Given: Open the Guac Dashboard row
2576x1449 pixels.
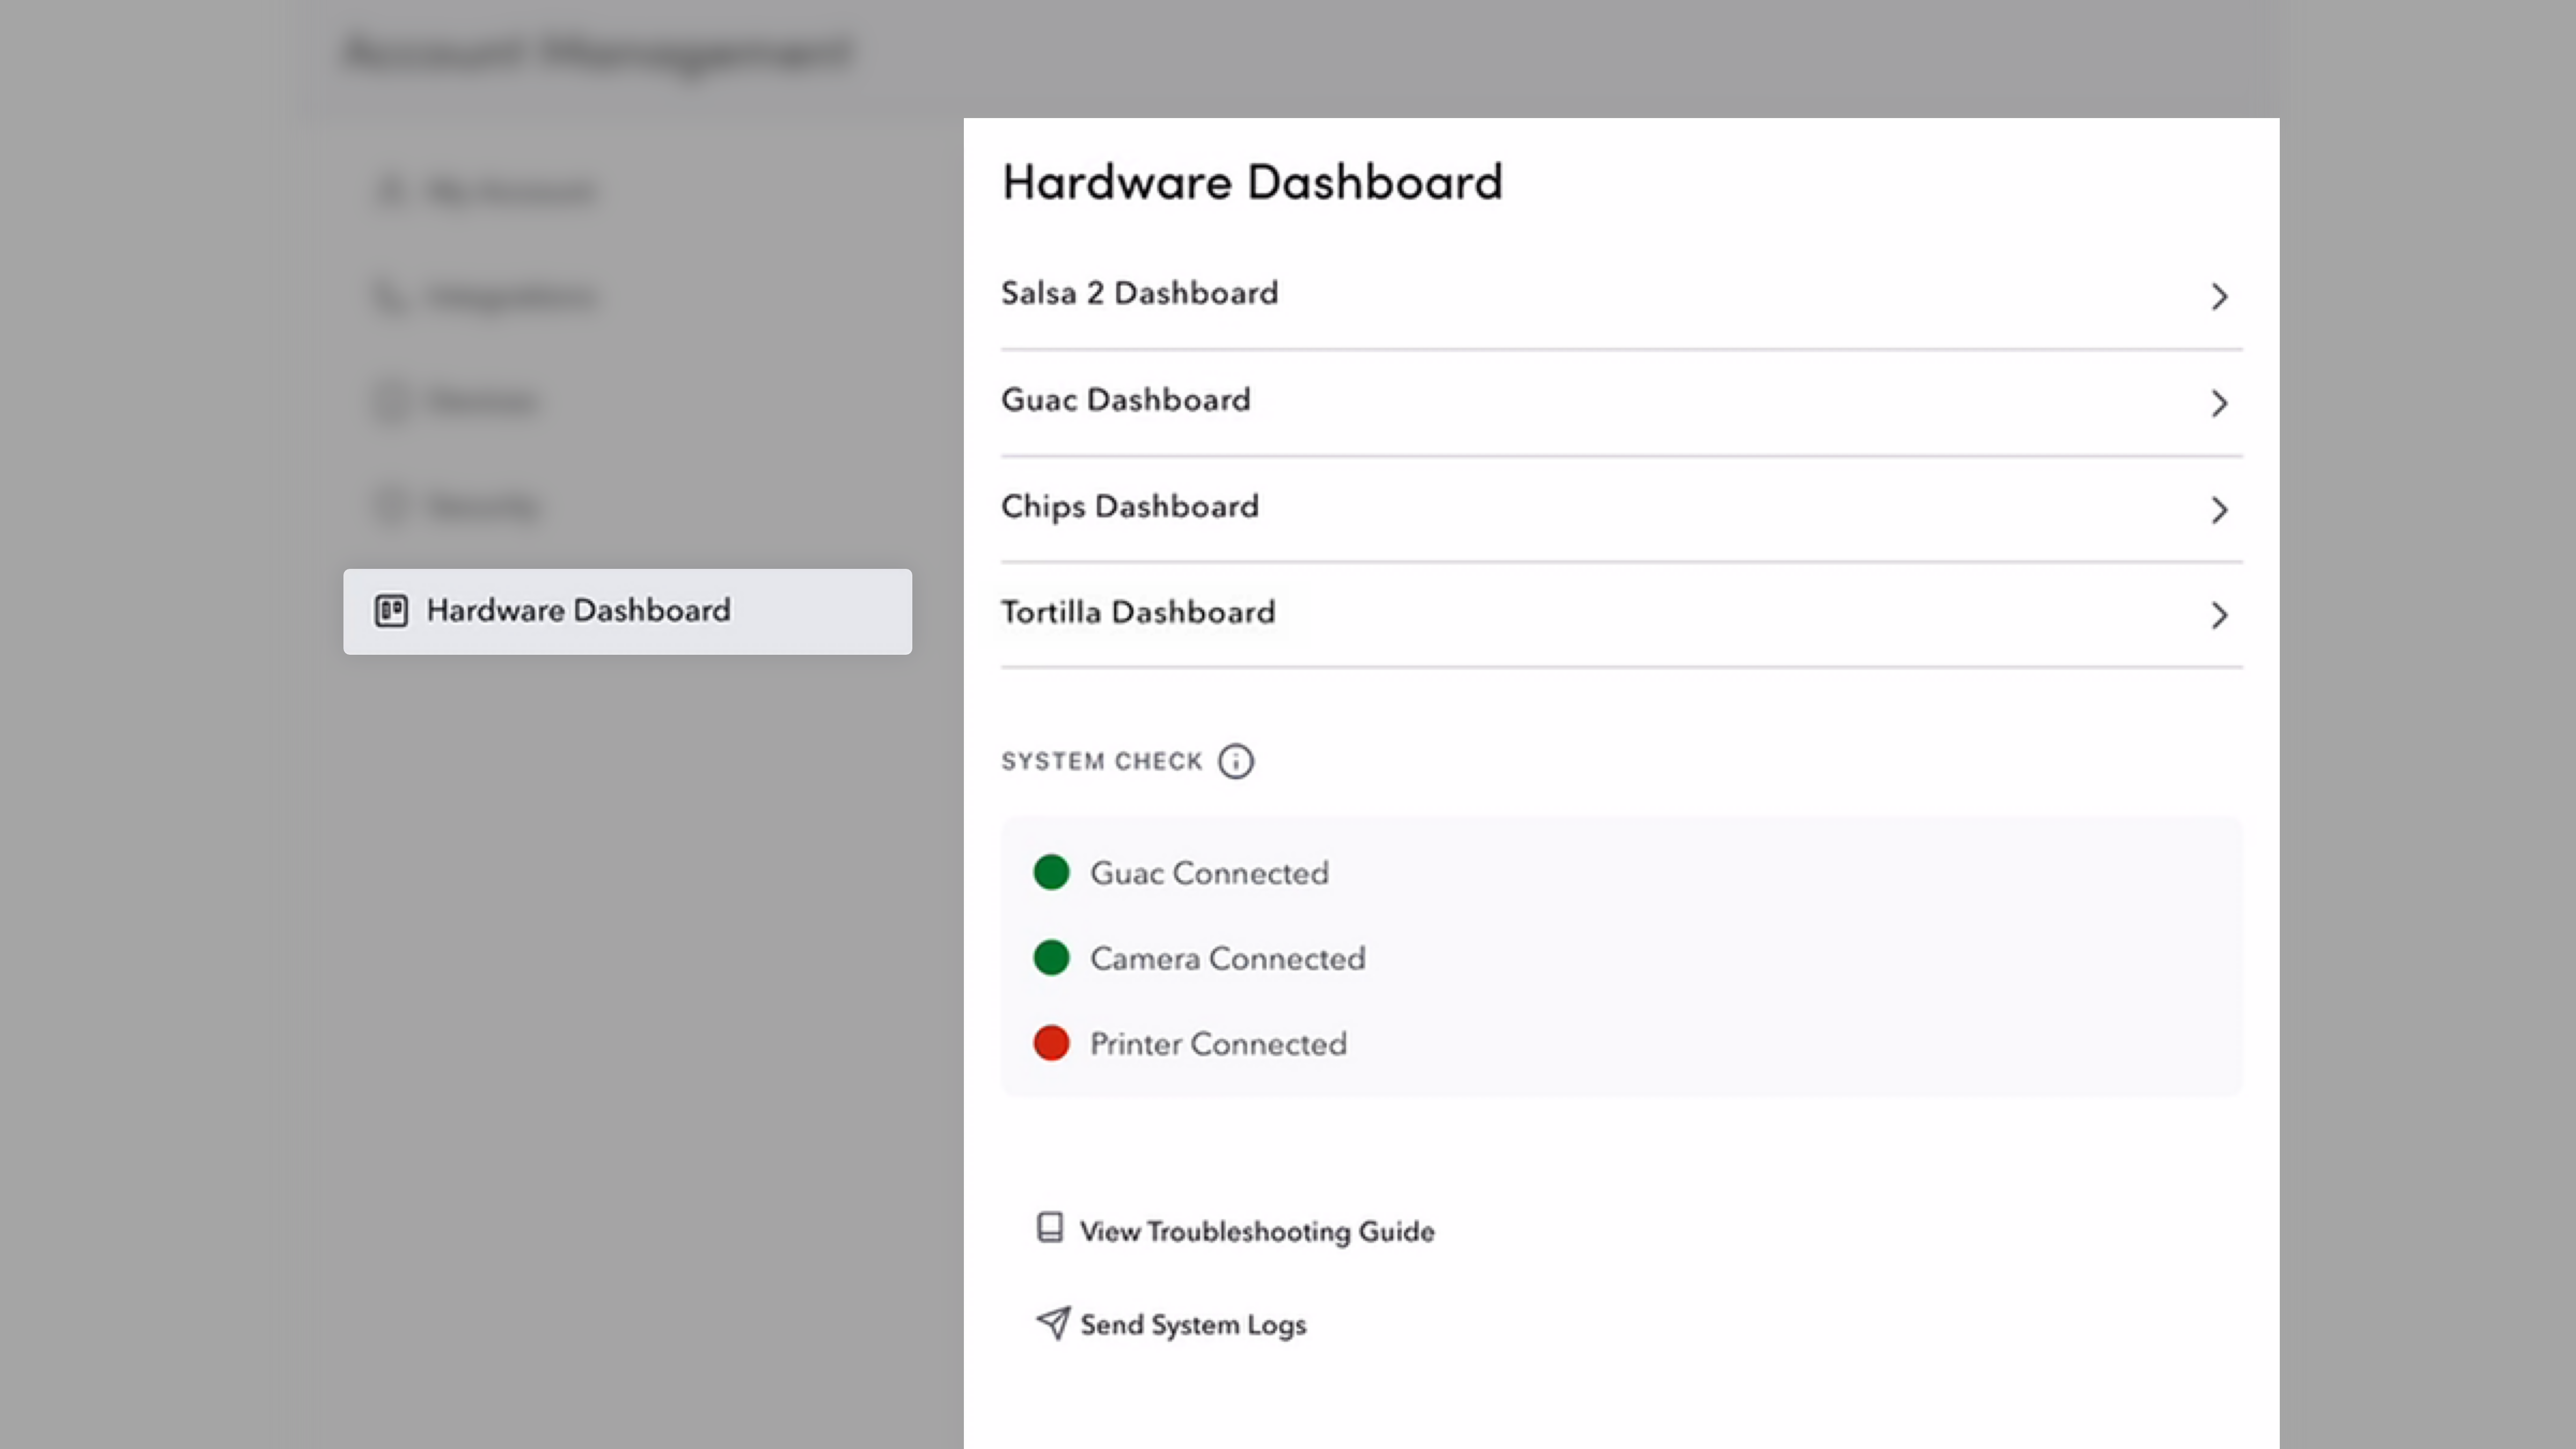Looking at the screenshot, I should (x=1621, y=402).
